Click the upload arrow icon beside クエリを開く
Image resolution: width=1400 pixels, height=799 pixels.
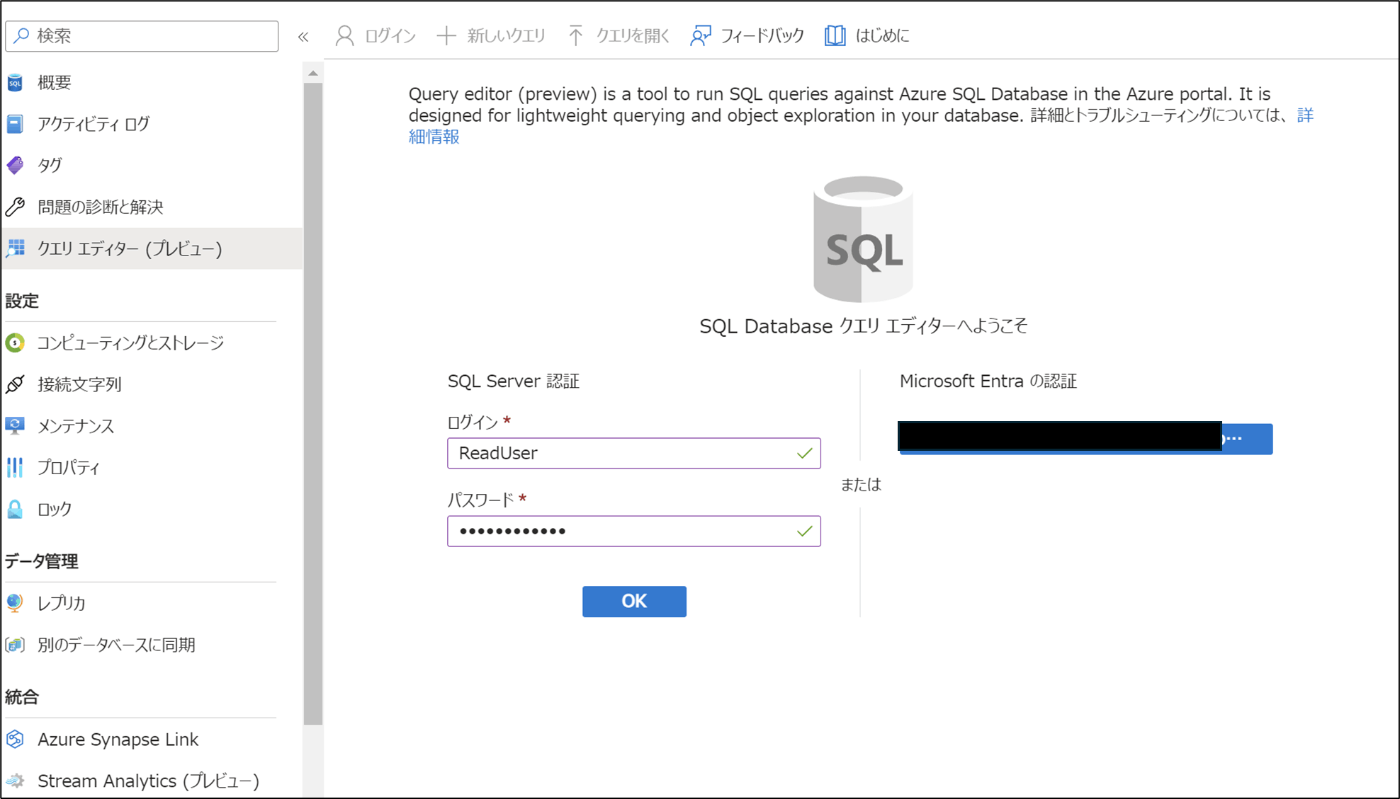tap(575, 36)
